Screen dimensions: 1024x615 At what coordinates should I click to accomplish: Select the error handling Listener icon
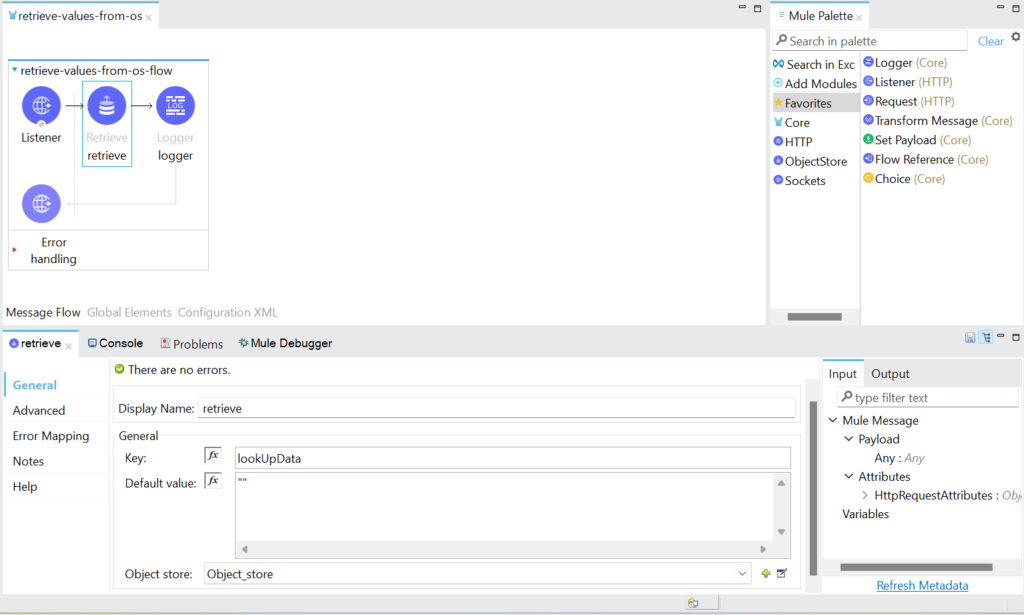click(41, 203)
